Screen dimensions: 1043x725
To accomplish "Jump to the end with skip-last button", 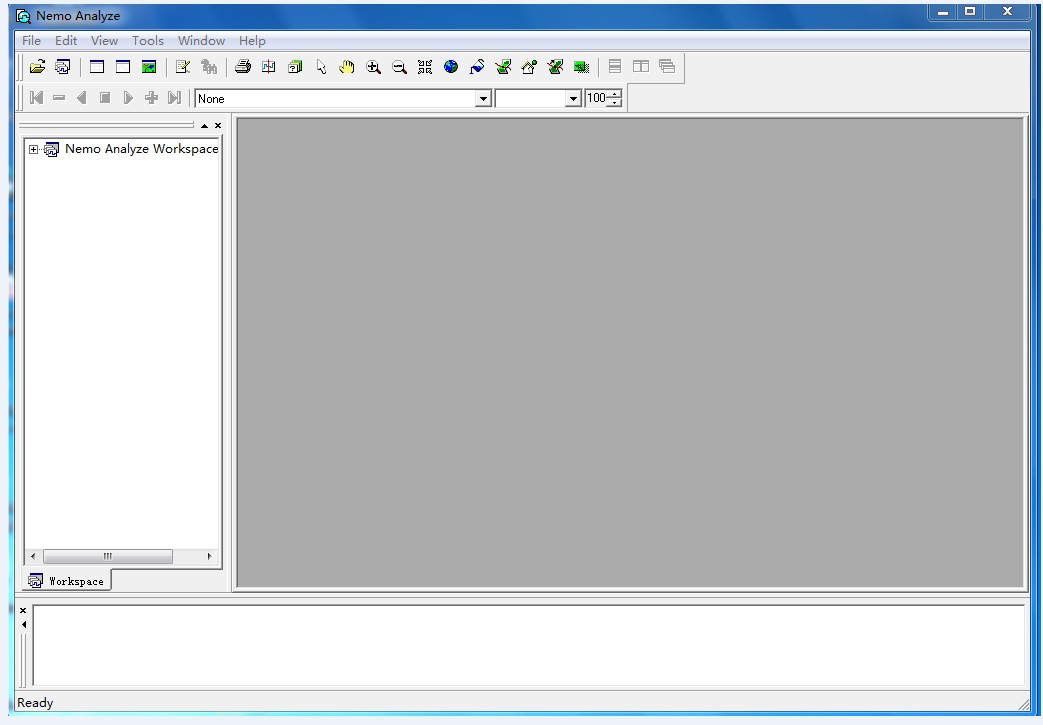I will [174, 98].
